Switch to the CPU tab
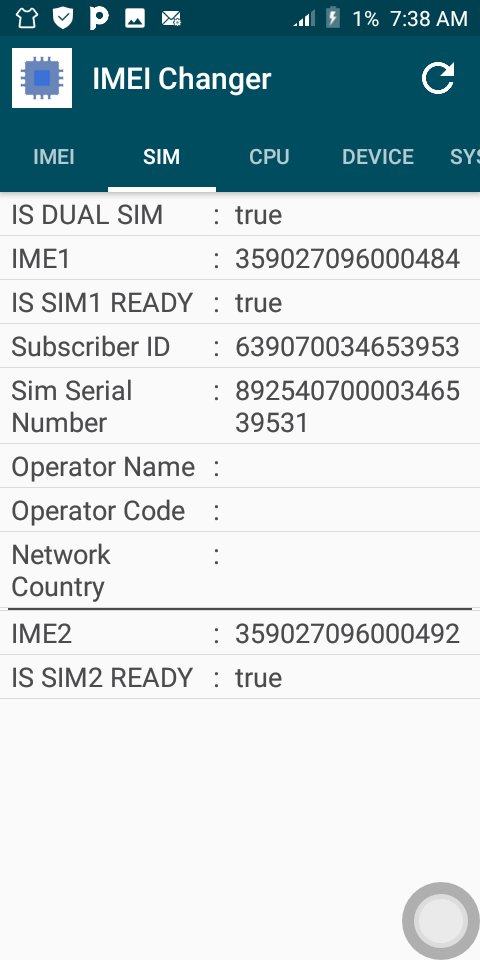This screenshot has width=480, height=960. (269, 157)
